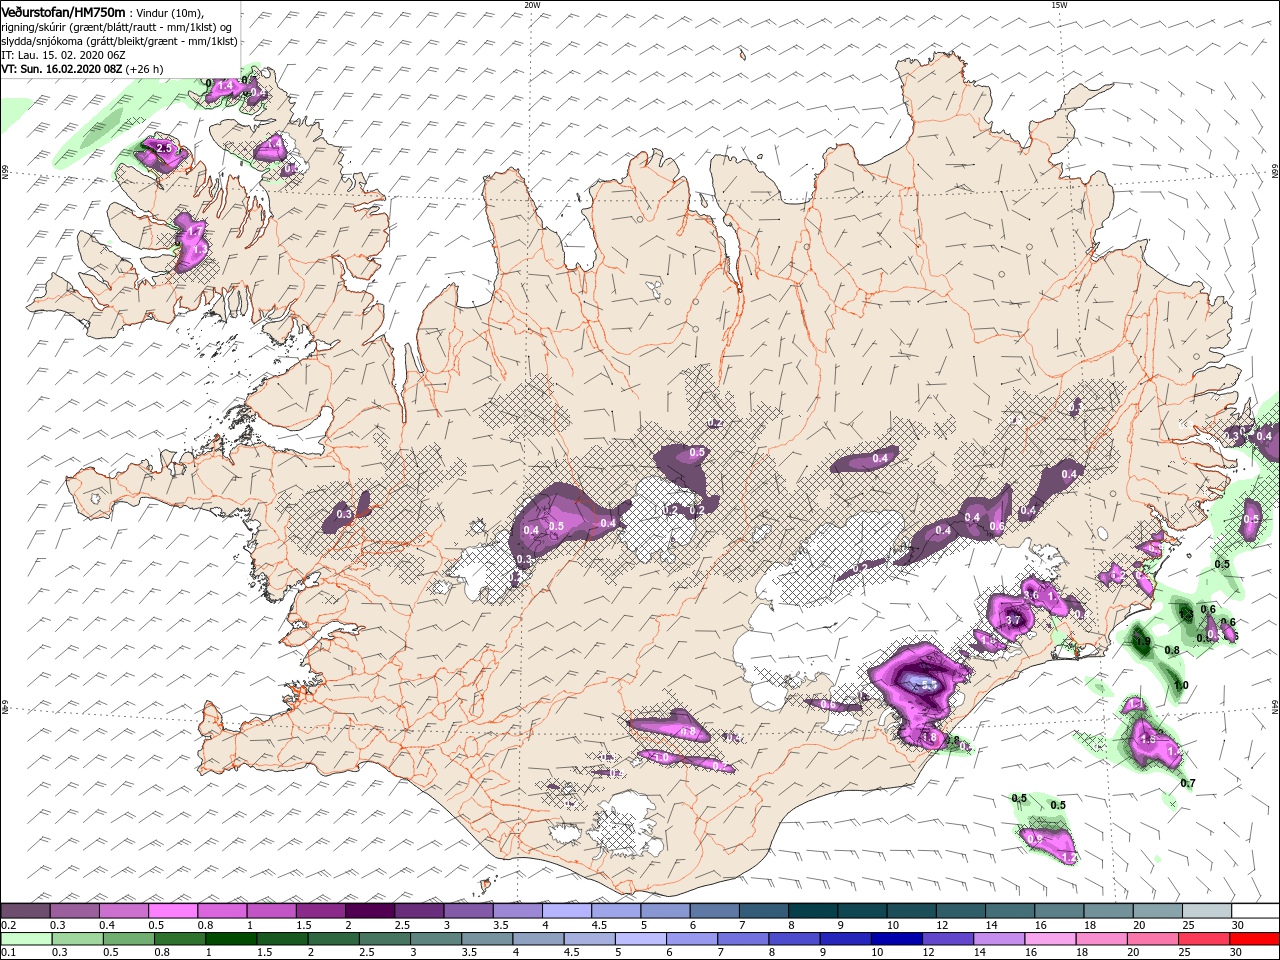Pick the 0.3 mauve swatch, upper legend row
The image size is (1280, 960).
(74, 911)
